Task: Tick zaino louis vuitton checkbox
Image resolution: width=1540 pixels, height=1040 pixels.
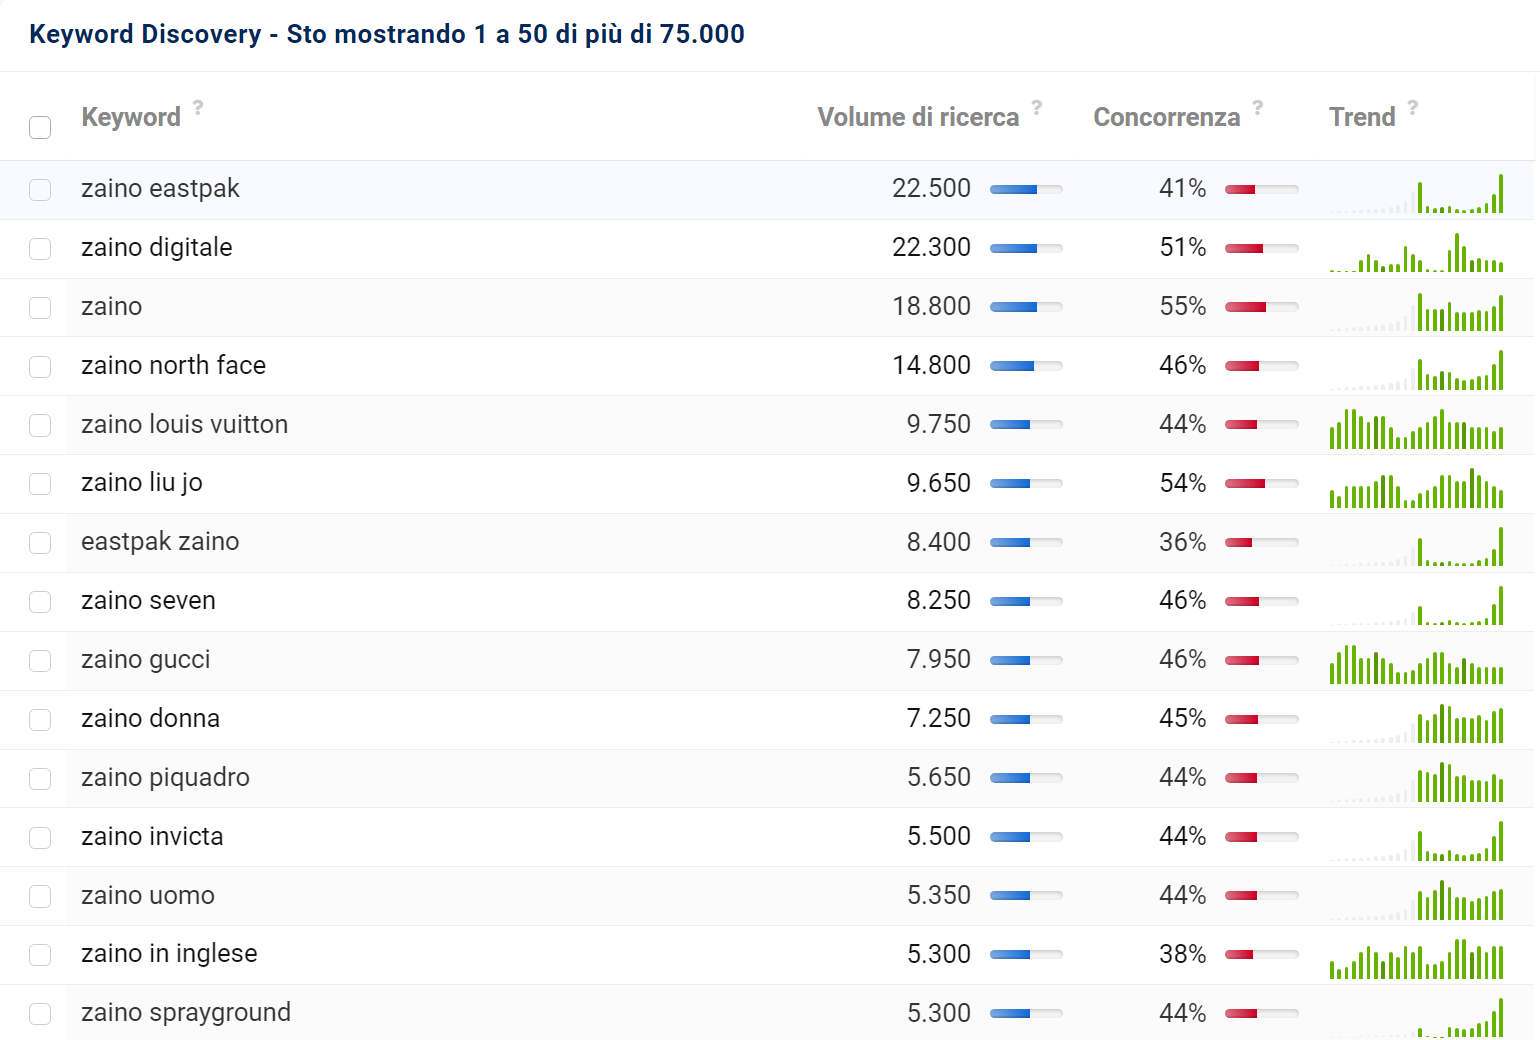Action: click(x=40, y=426)
